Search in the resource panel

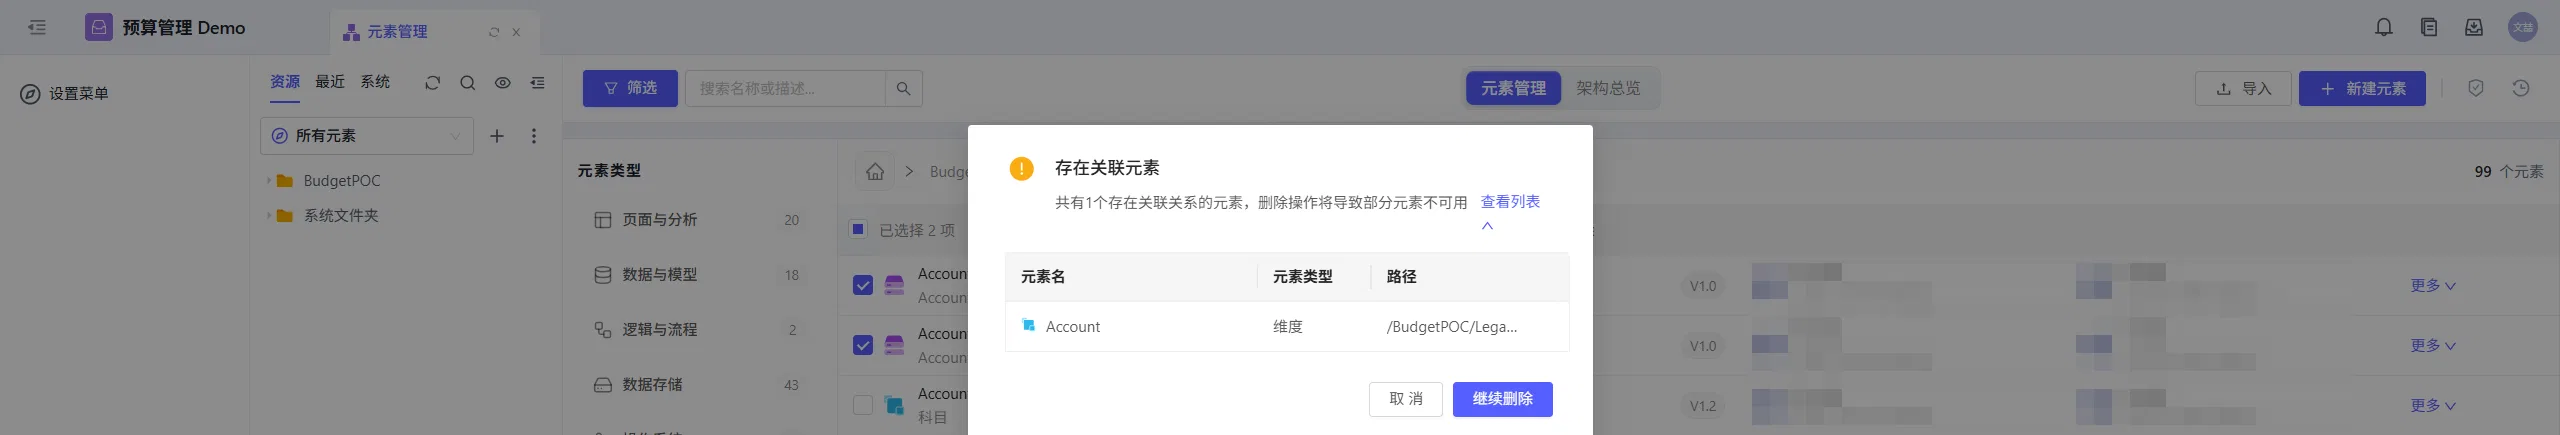tap(467, 83)
